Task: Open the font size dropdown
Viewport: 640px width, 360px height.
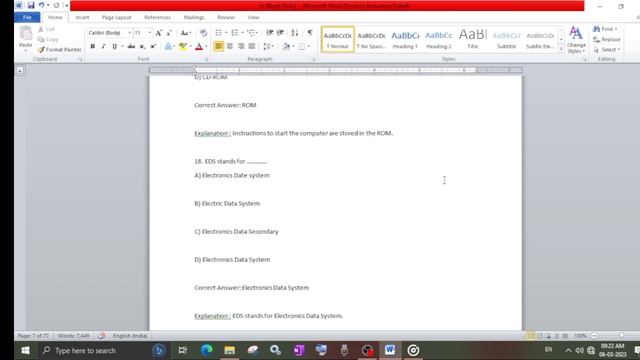Action: [x=149, y=33]
